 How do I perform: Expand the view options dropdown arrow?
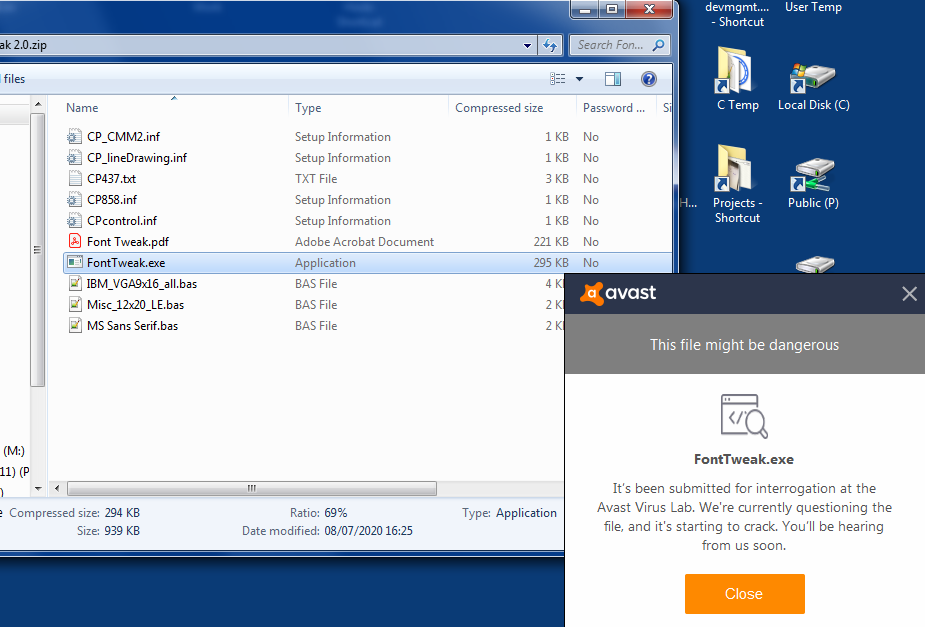[579, 79]
